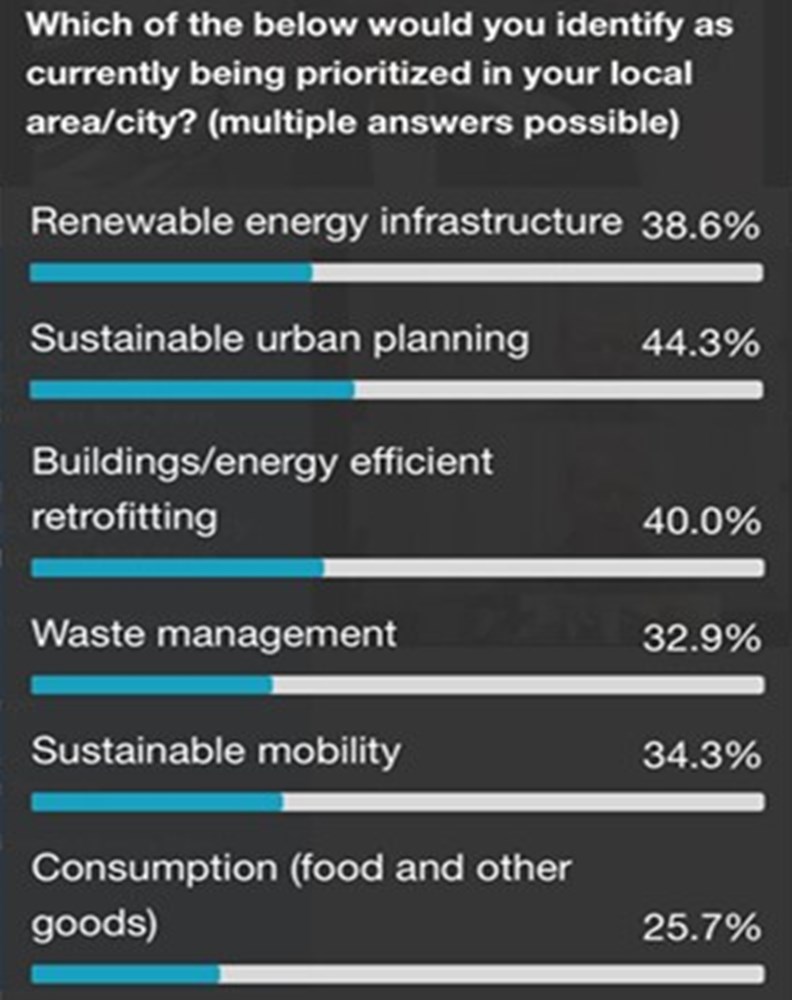The width and height of the screenshot is (792, 1000).
Task: Pick the Waste management answer
Action: (214, 633)
